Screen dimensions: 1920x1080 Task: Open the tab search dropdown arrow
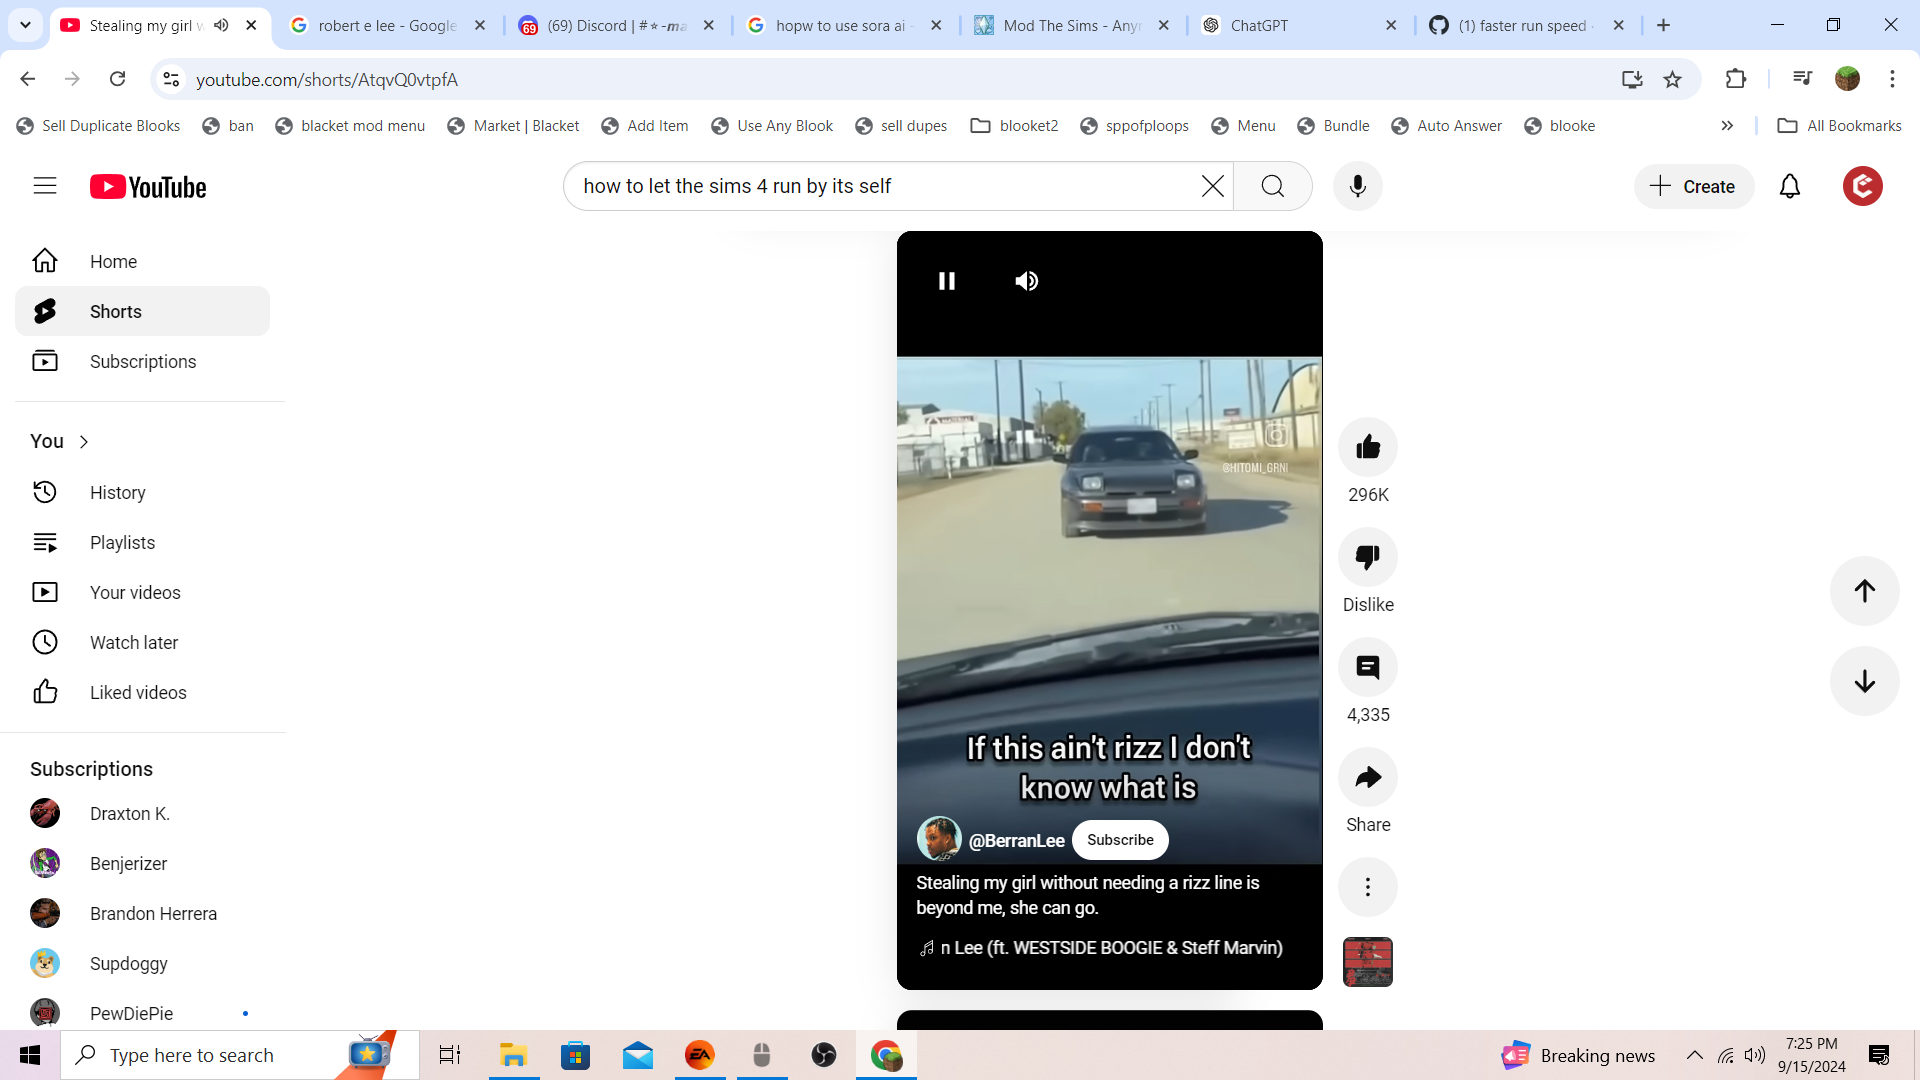click(25, 25)
